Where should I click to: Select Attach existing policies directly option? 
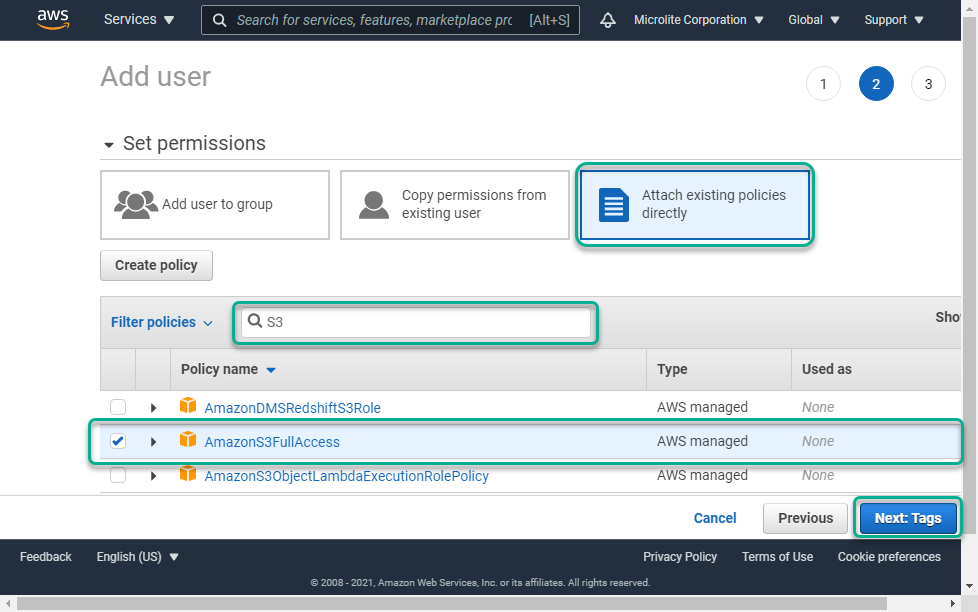tap(695, 205)
